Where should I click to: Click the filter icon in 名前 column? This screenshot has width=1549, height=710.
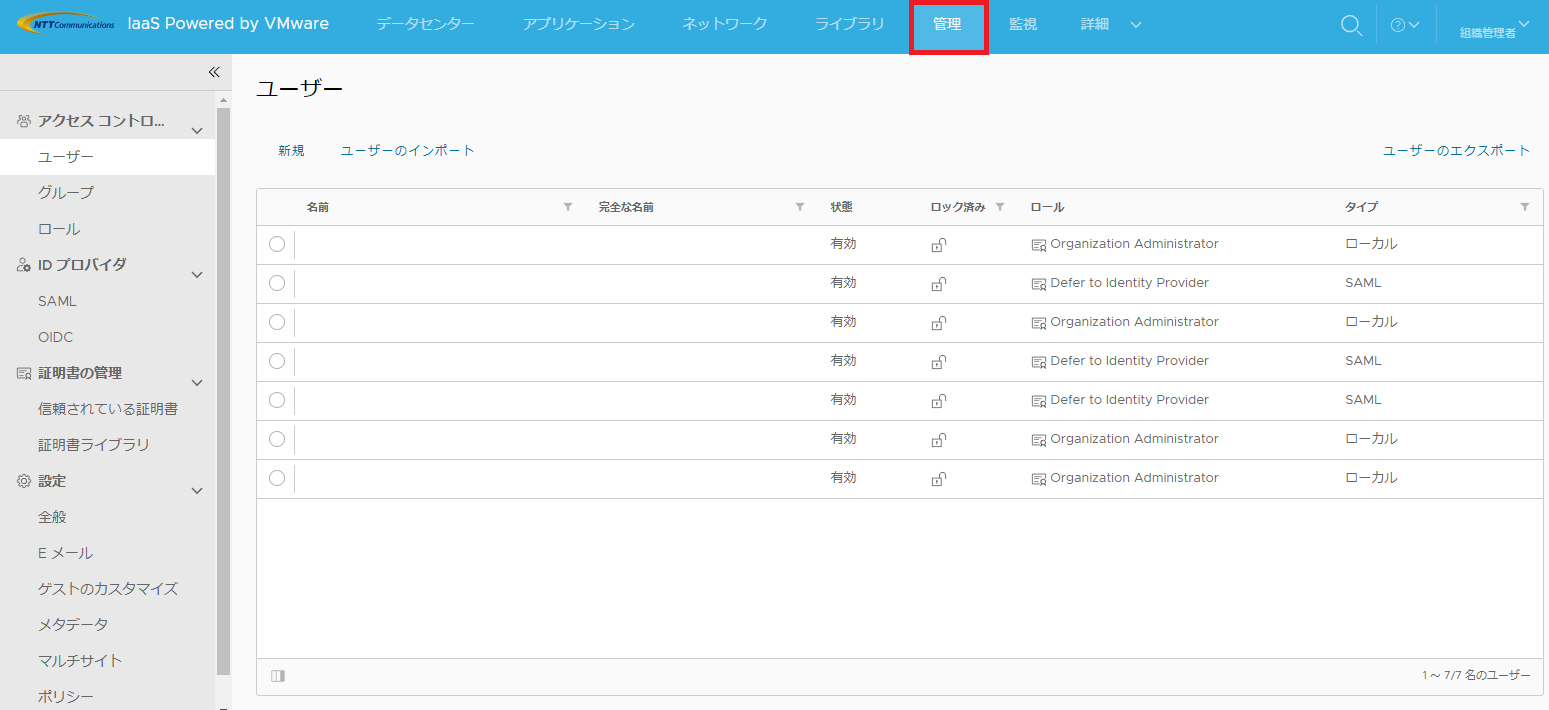click(568, 207)
